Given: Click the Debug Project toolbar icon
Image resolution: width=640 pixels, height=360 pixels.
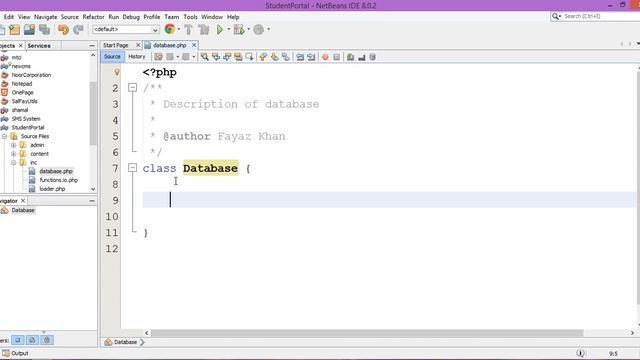Looking at the screenshot, I should point(239,29).
